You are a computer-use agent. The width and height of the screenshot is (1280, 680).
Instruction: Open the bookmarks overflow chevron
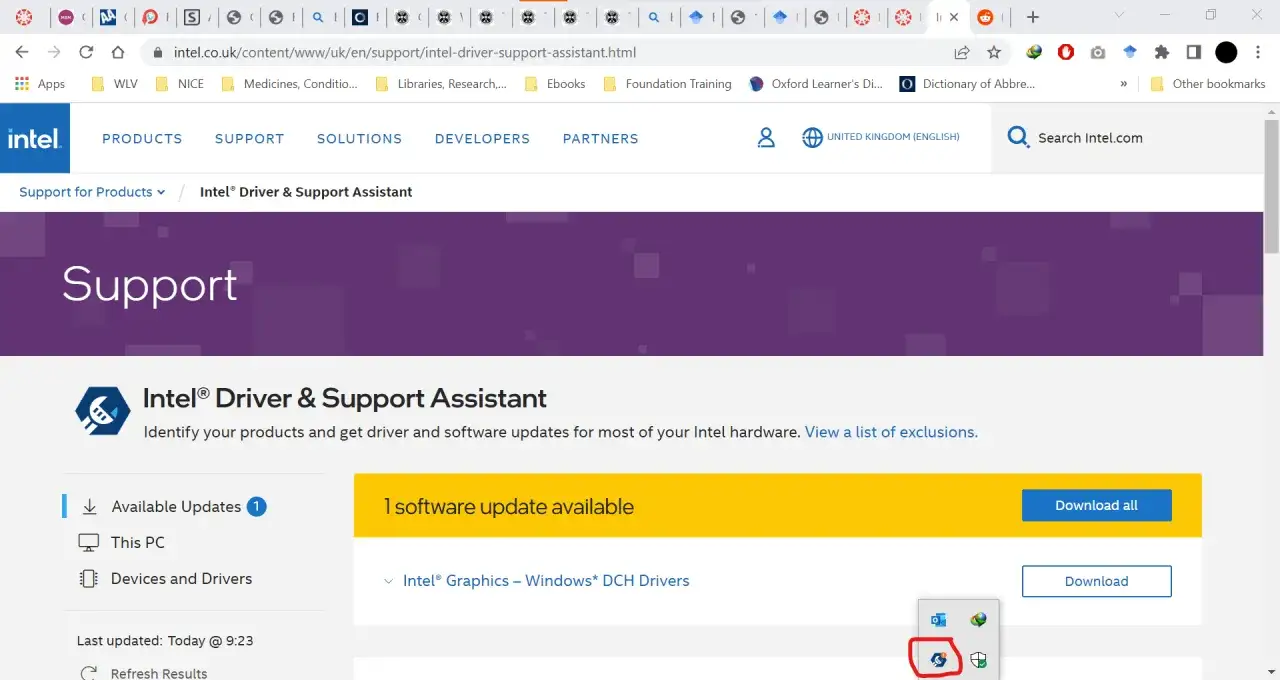tap(1123, 84)
